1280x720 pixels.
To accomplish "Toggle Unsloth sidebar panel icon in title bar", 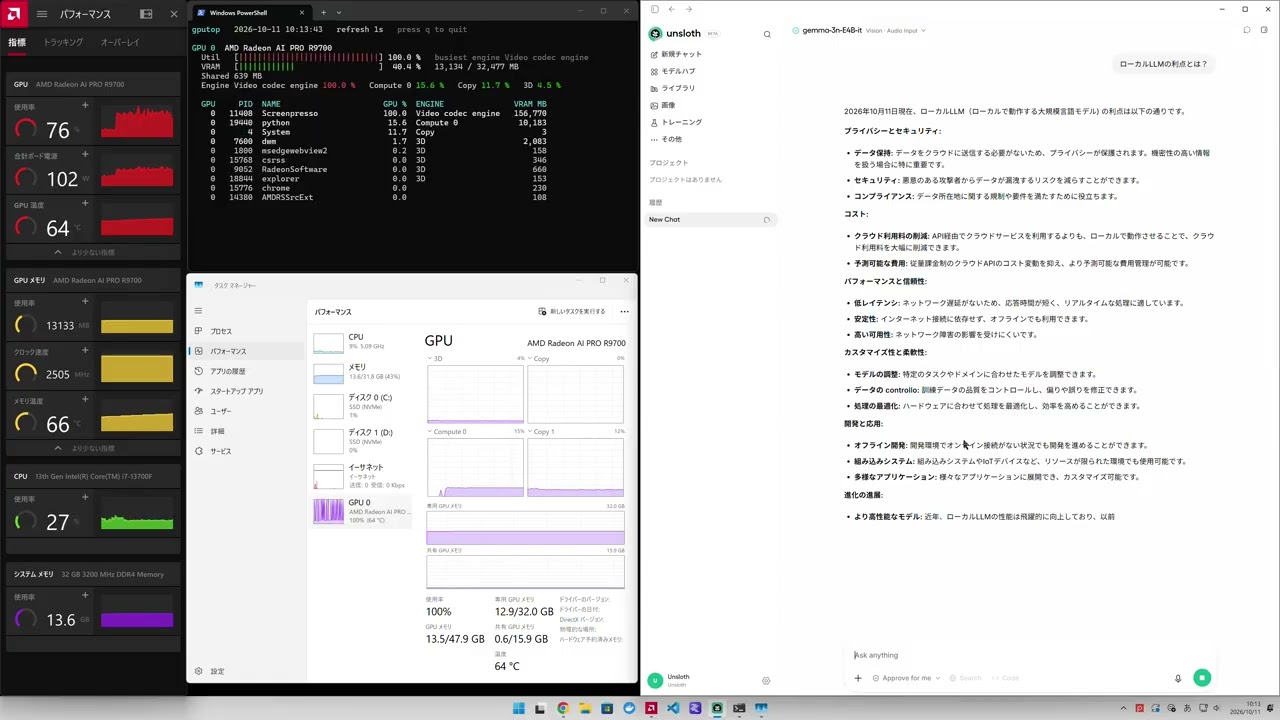I will pyautogui.click(x=655, y=9).
